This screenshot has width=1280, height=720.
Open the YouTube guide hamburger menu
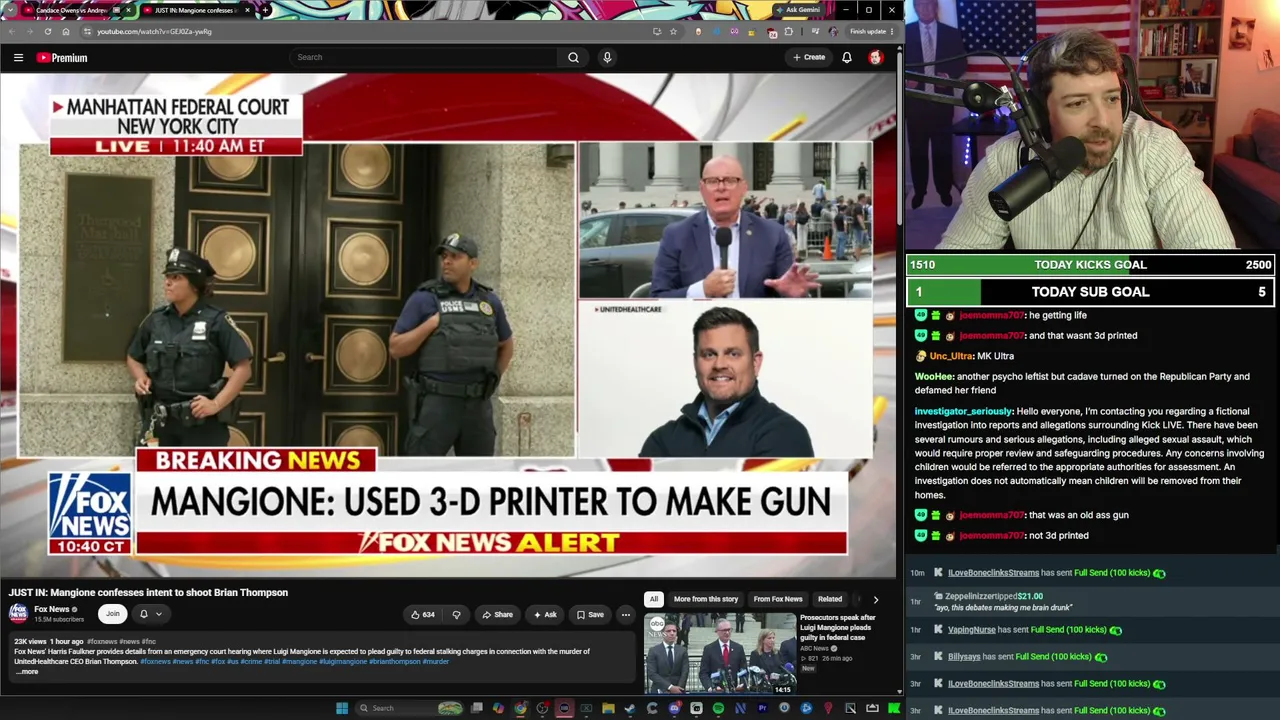click(18, 58)
